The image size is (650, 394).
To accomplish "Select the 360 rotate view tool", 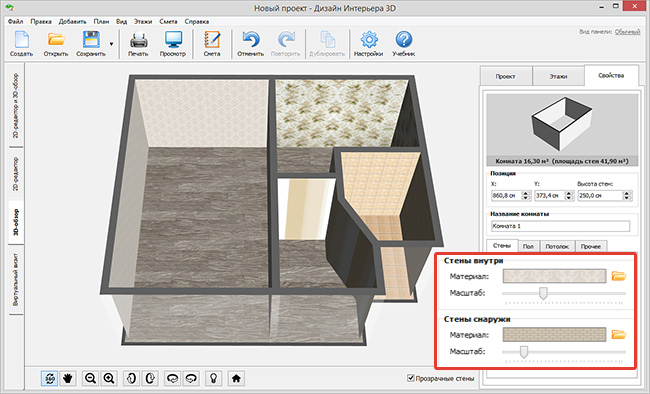I will tap(50, 378).
